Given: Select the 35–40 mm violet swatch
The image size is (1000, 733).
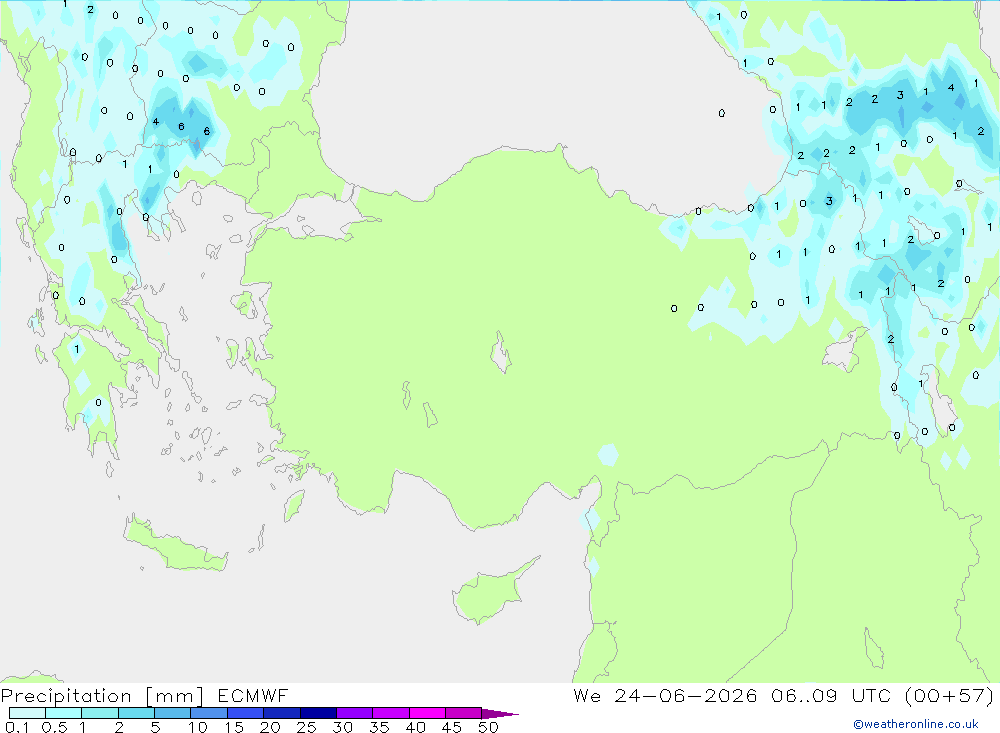Looking at the screenshot, I should [x=391, y=713].
